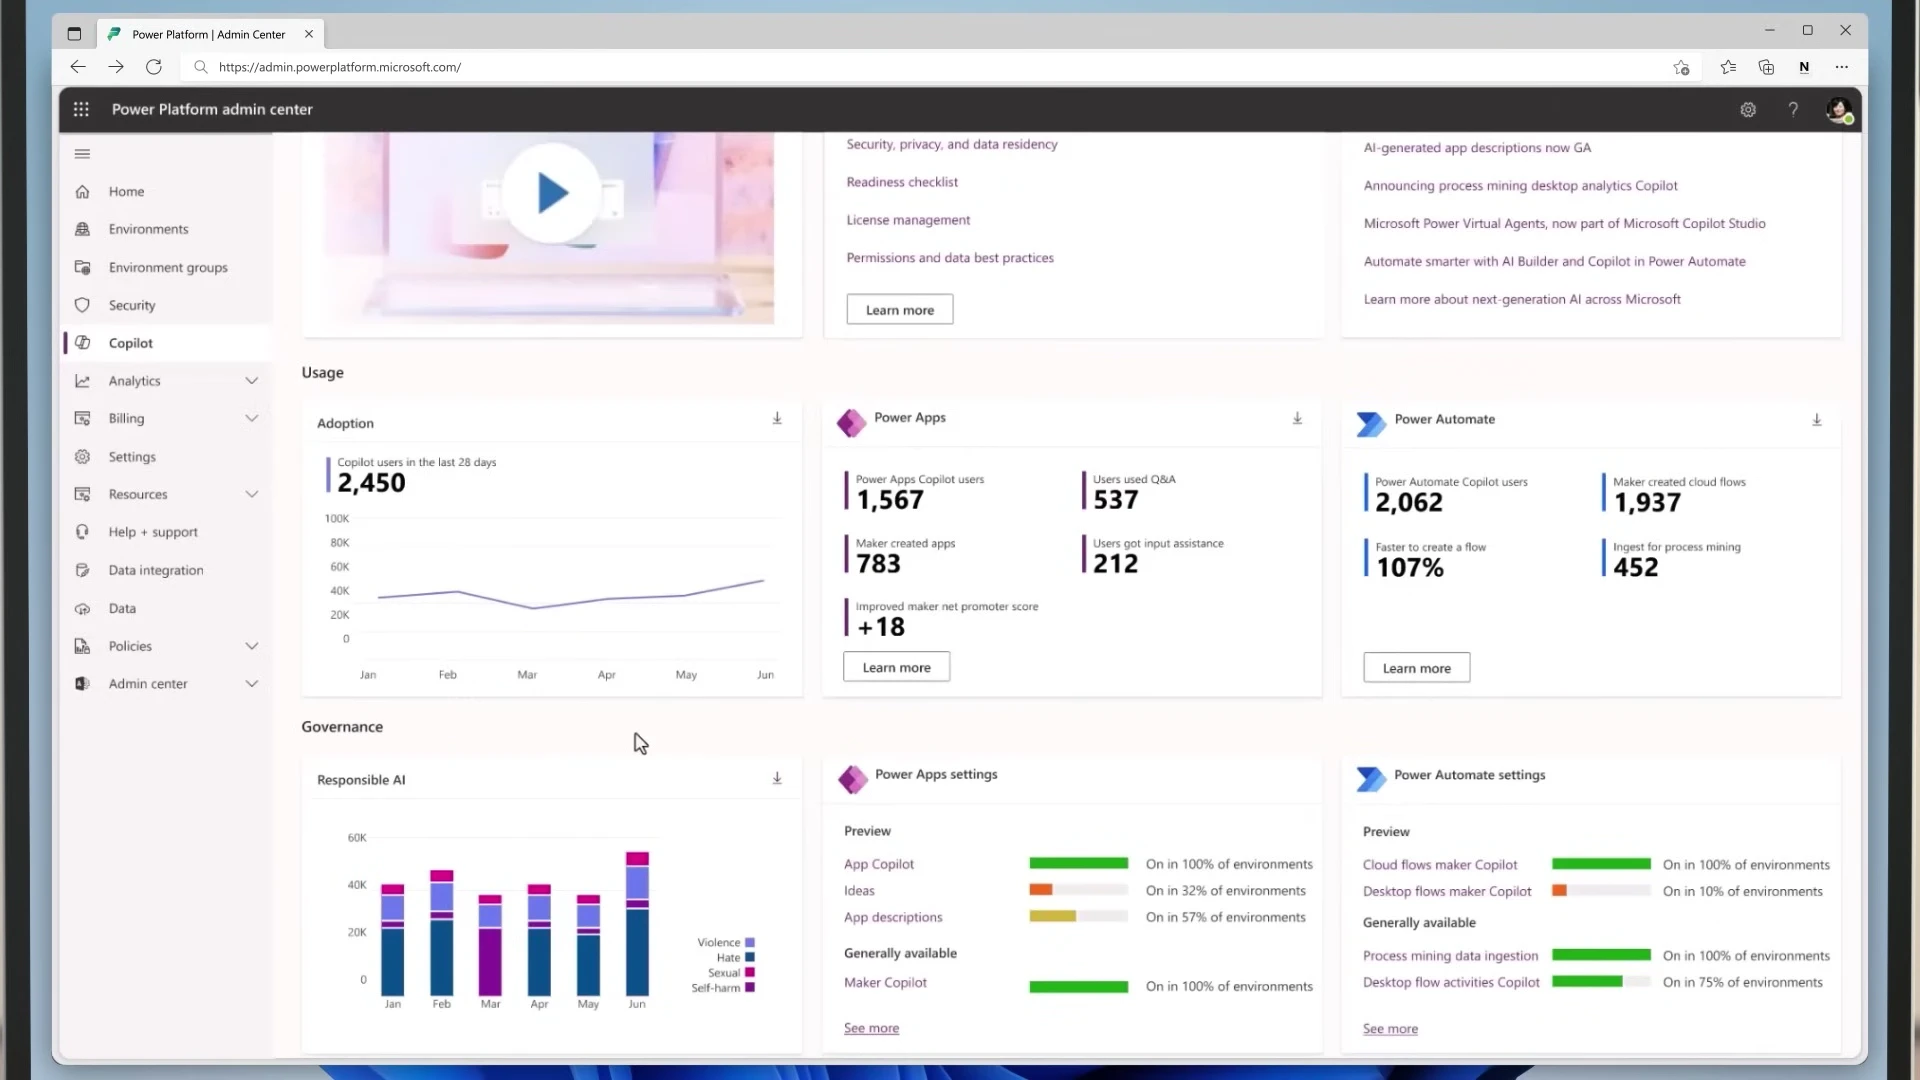Collapse the navigation hamburger menu
Image resolution: width=1920 pixels, height=1080 pixels.
tap(82, 154)
